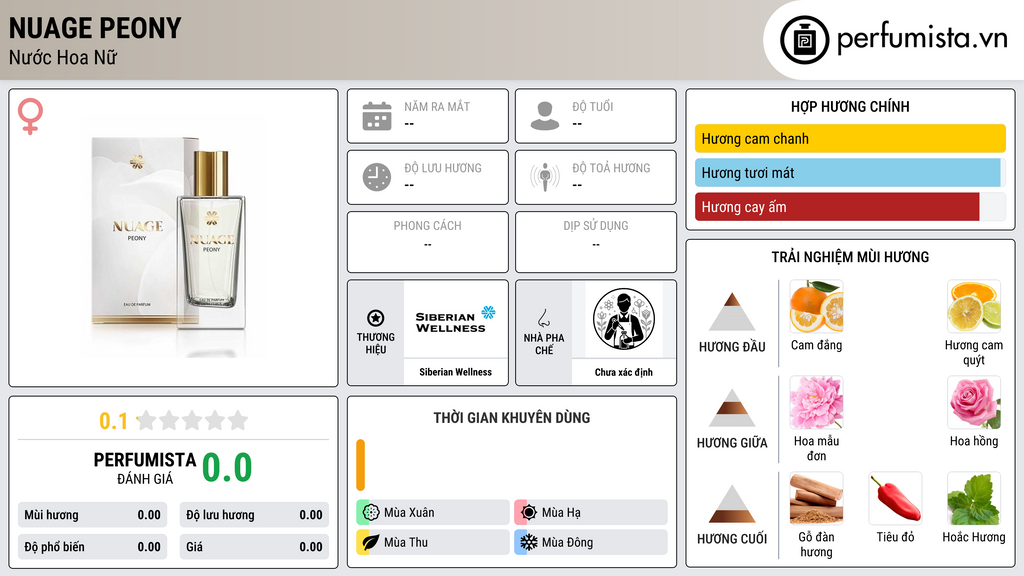Viewport: 1024px width, 576px height.
Task: Click the Độ lưu hương 0.00 rating row
Action: point(254,515)
